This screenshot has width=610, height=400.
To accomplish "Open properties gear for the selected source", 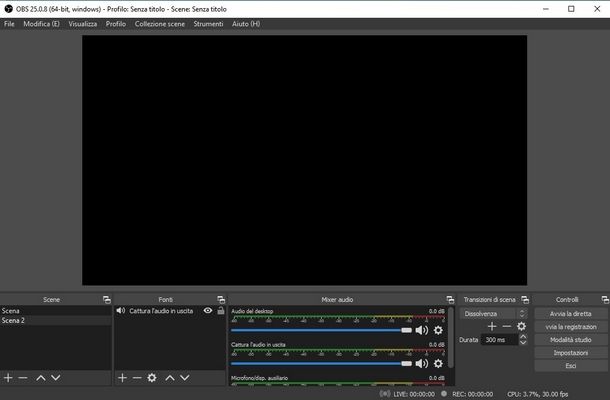I will coord(152,378).
